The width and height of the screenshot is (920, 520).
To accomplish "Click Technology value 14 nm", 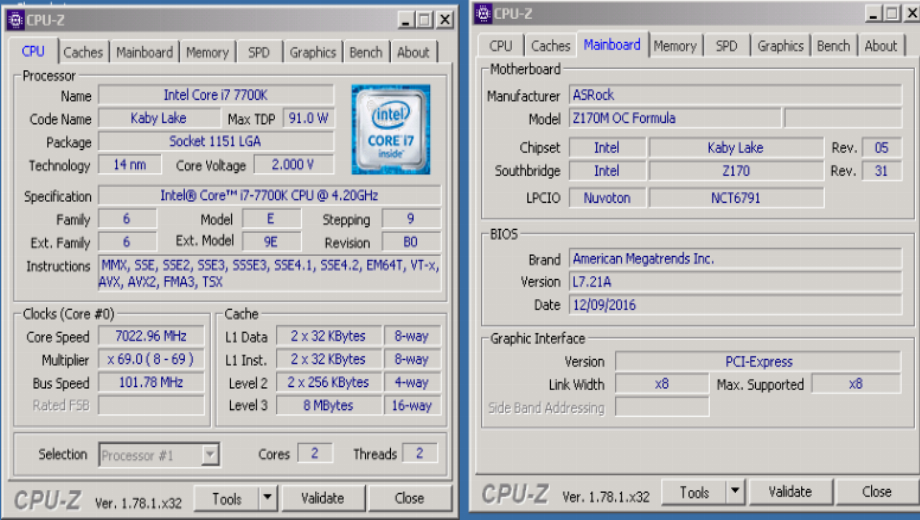I will pyautogui.click(x=130, y=165).
